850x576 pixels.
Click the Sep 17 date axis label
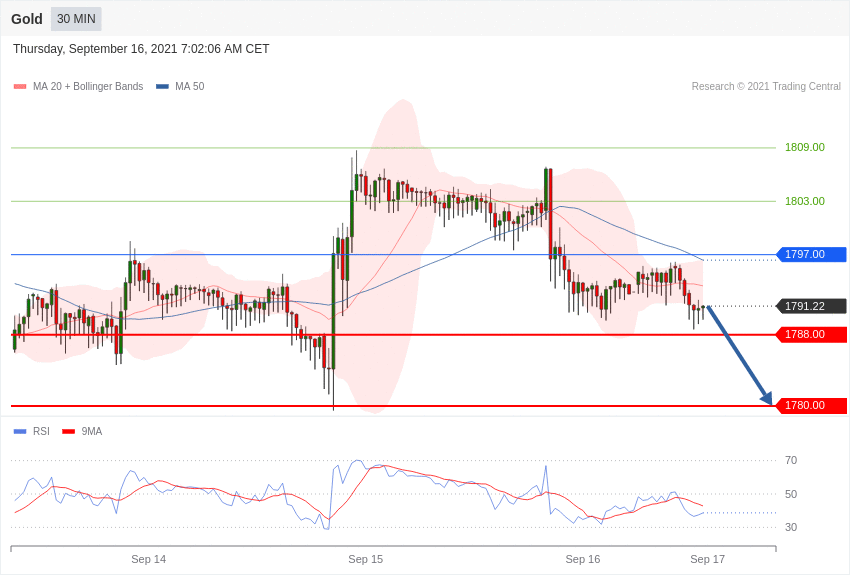point(707,559)
